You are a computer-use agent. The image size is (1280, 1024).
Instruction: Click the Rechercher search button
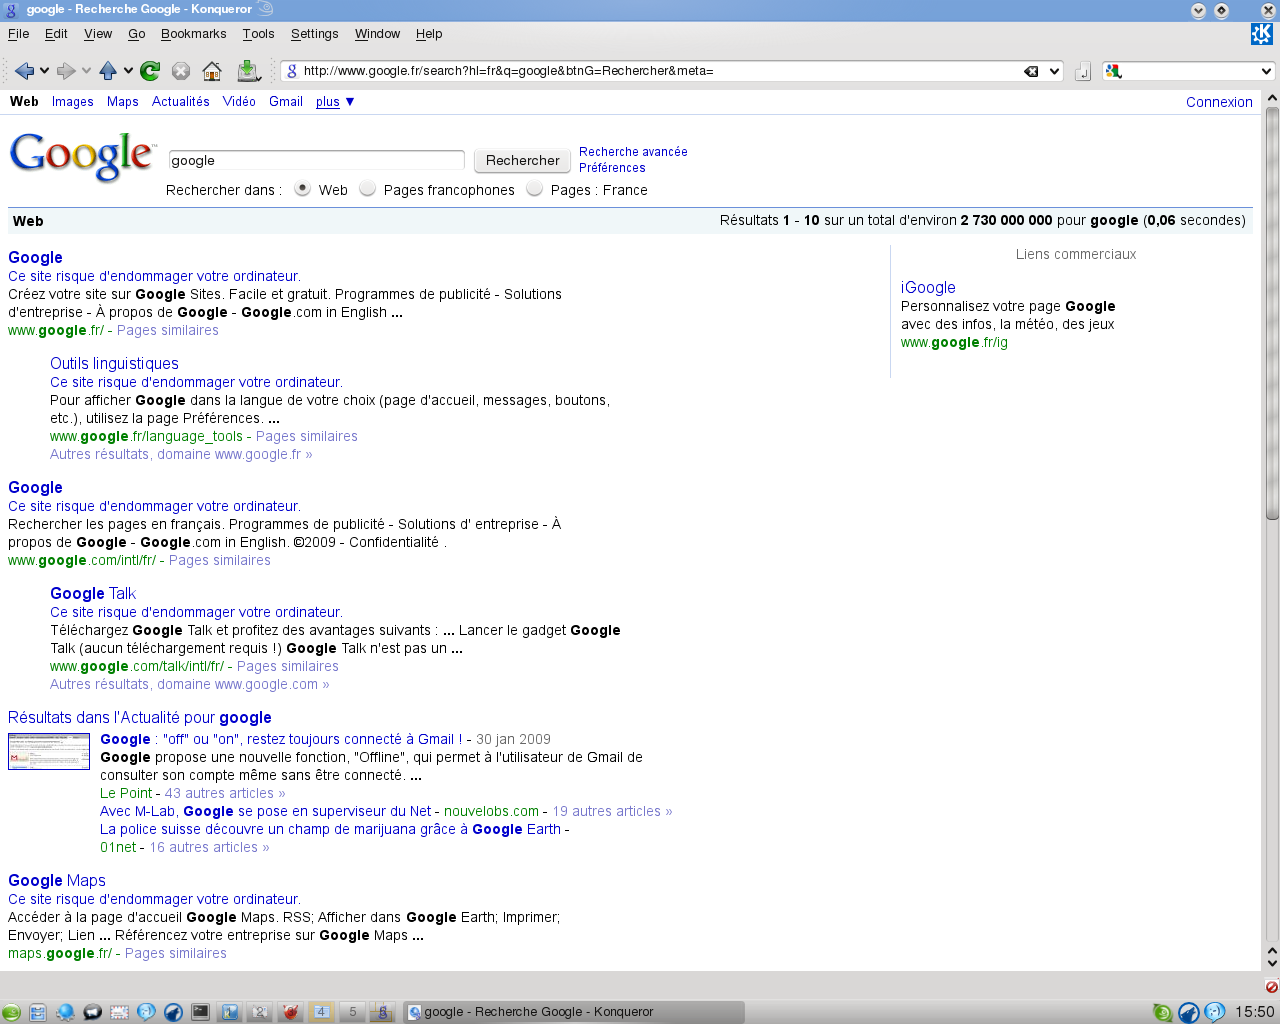522,160
